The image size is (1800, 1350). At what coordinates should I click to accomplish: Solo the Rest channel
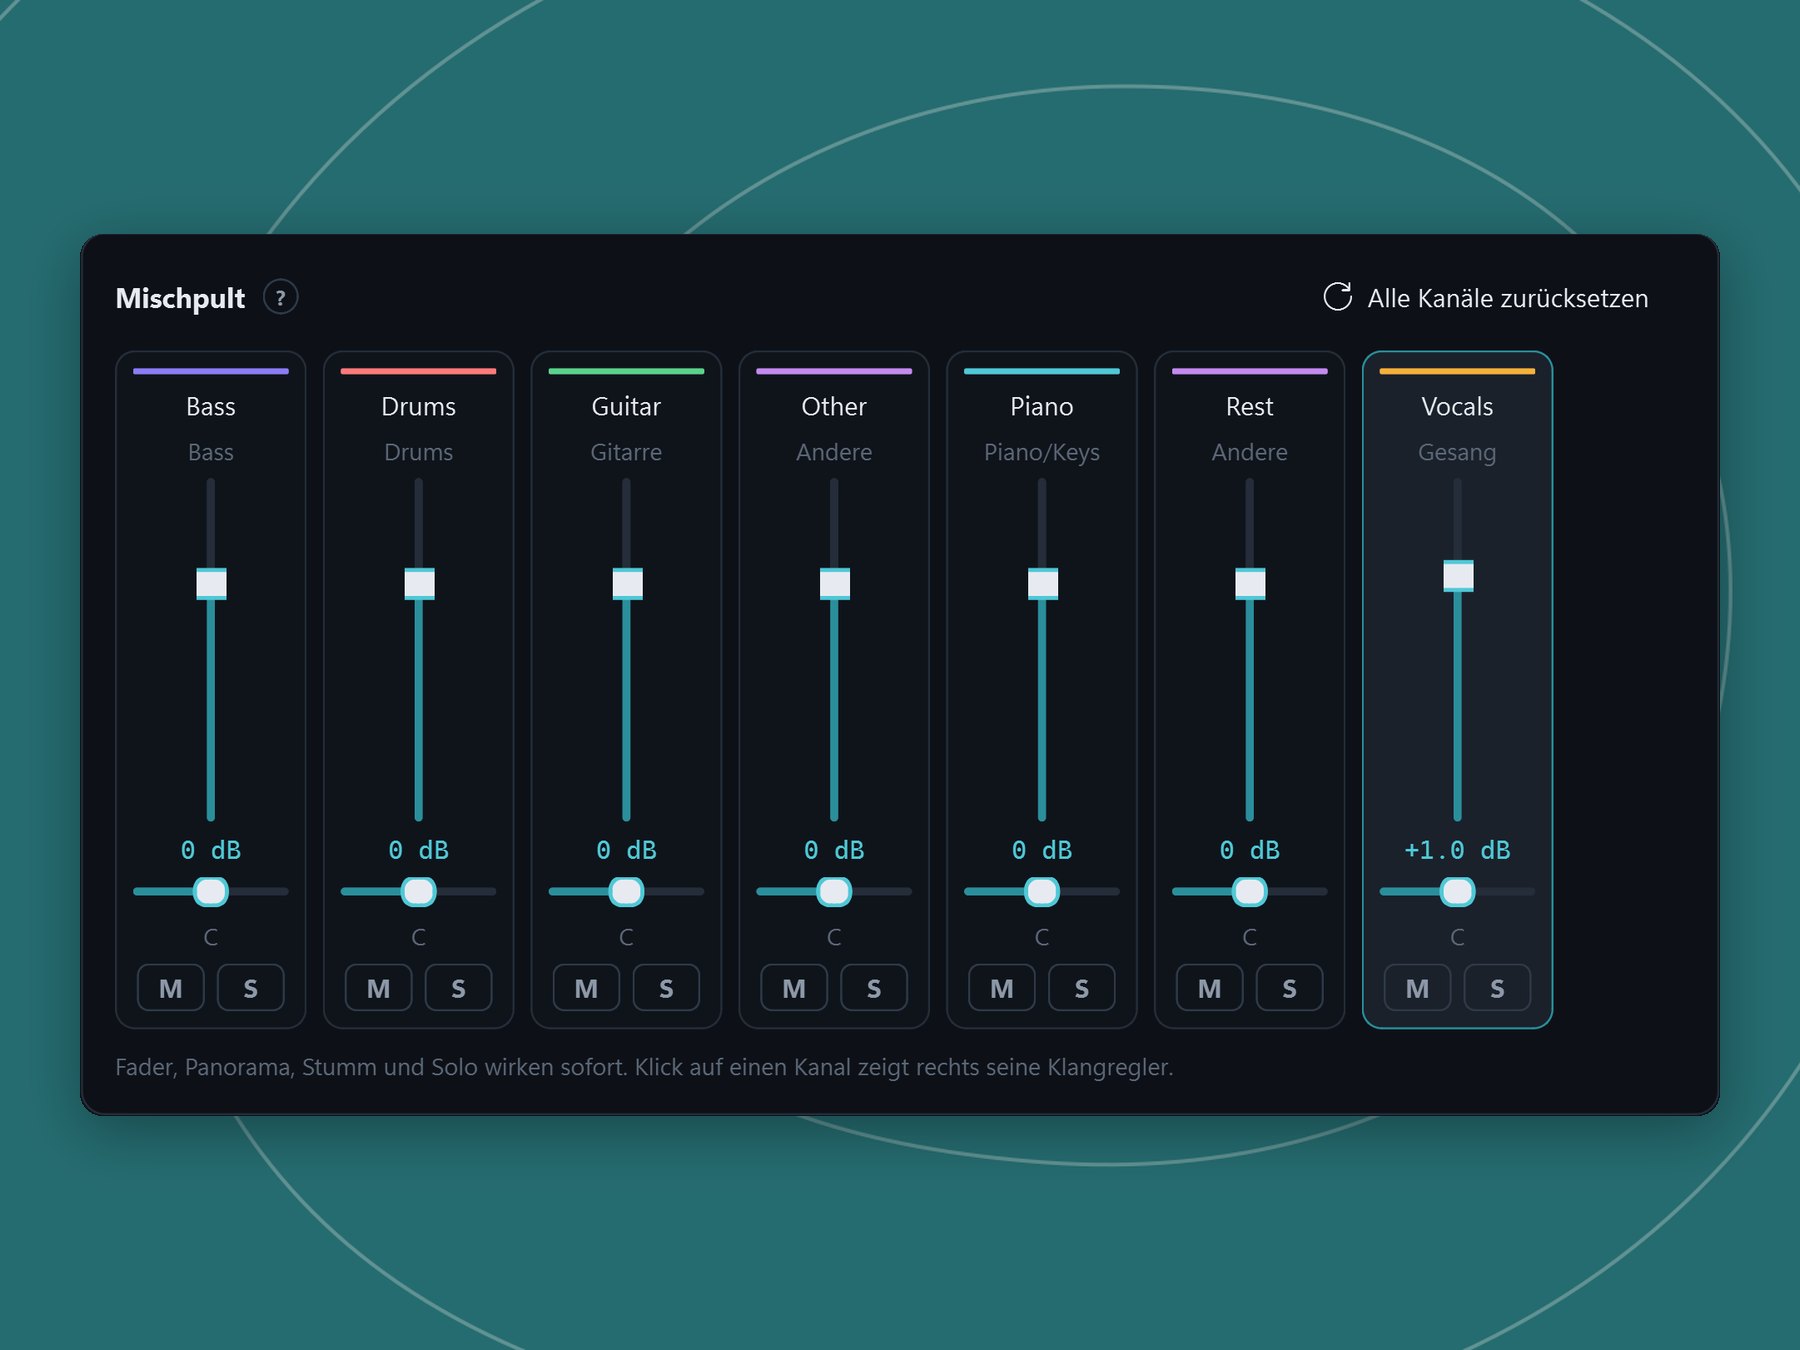point(1289,988)
